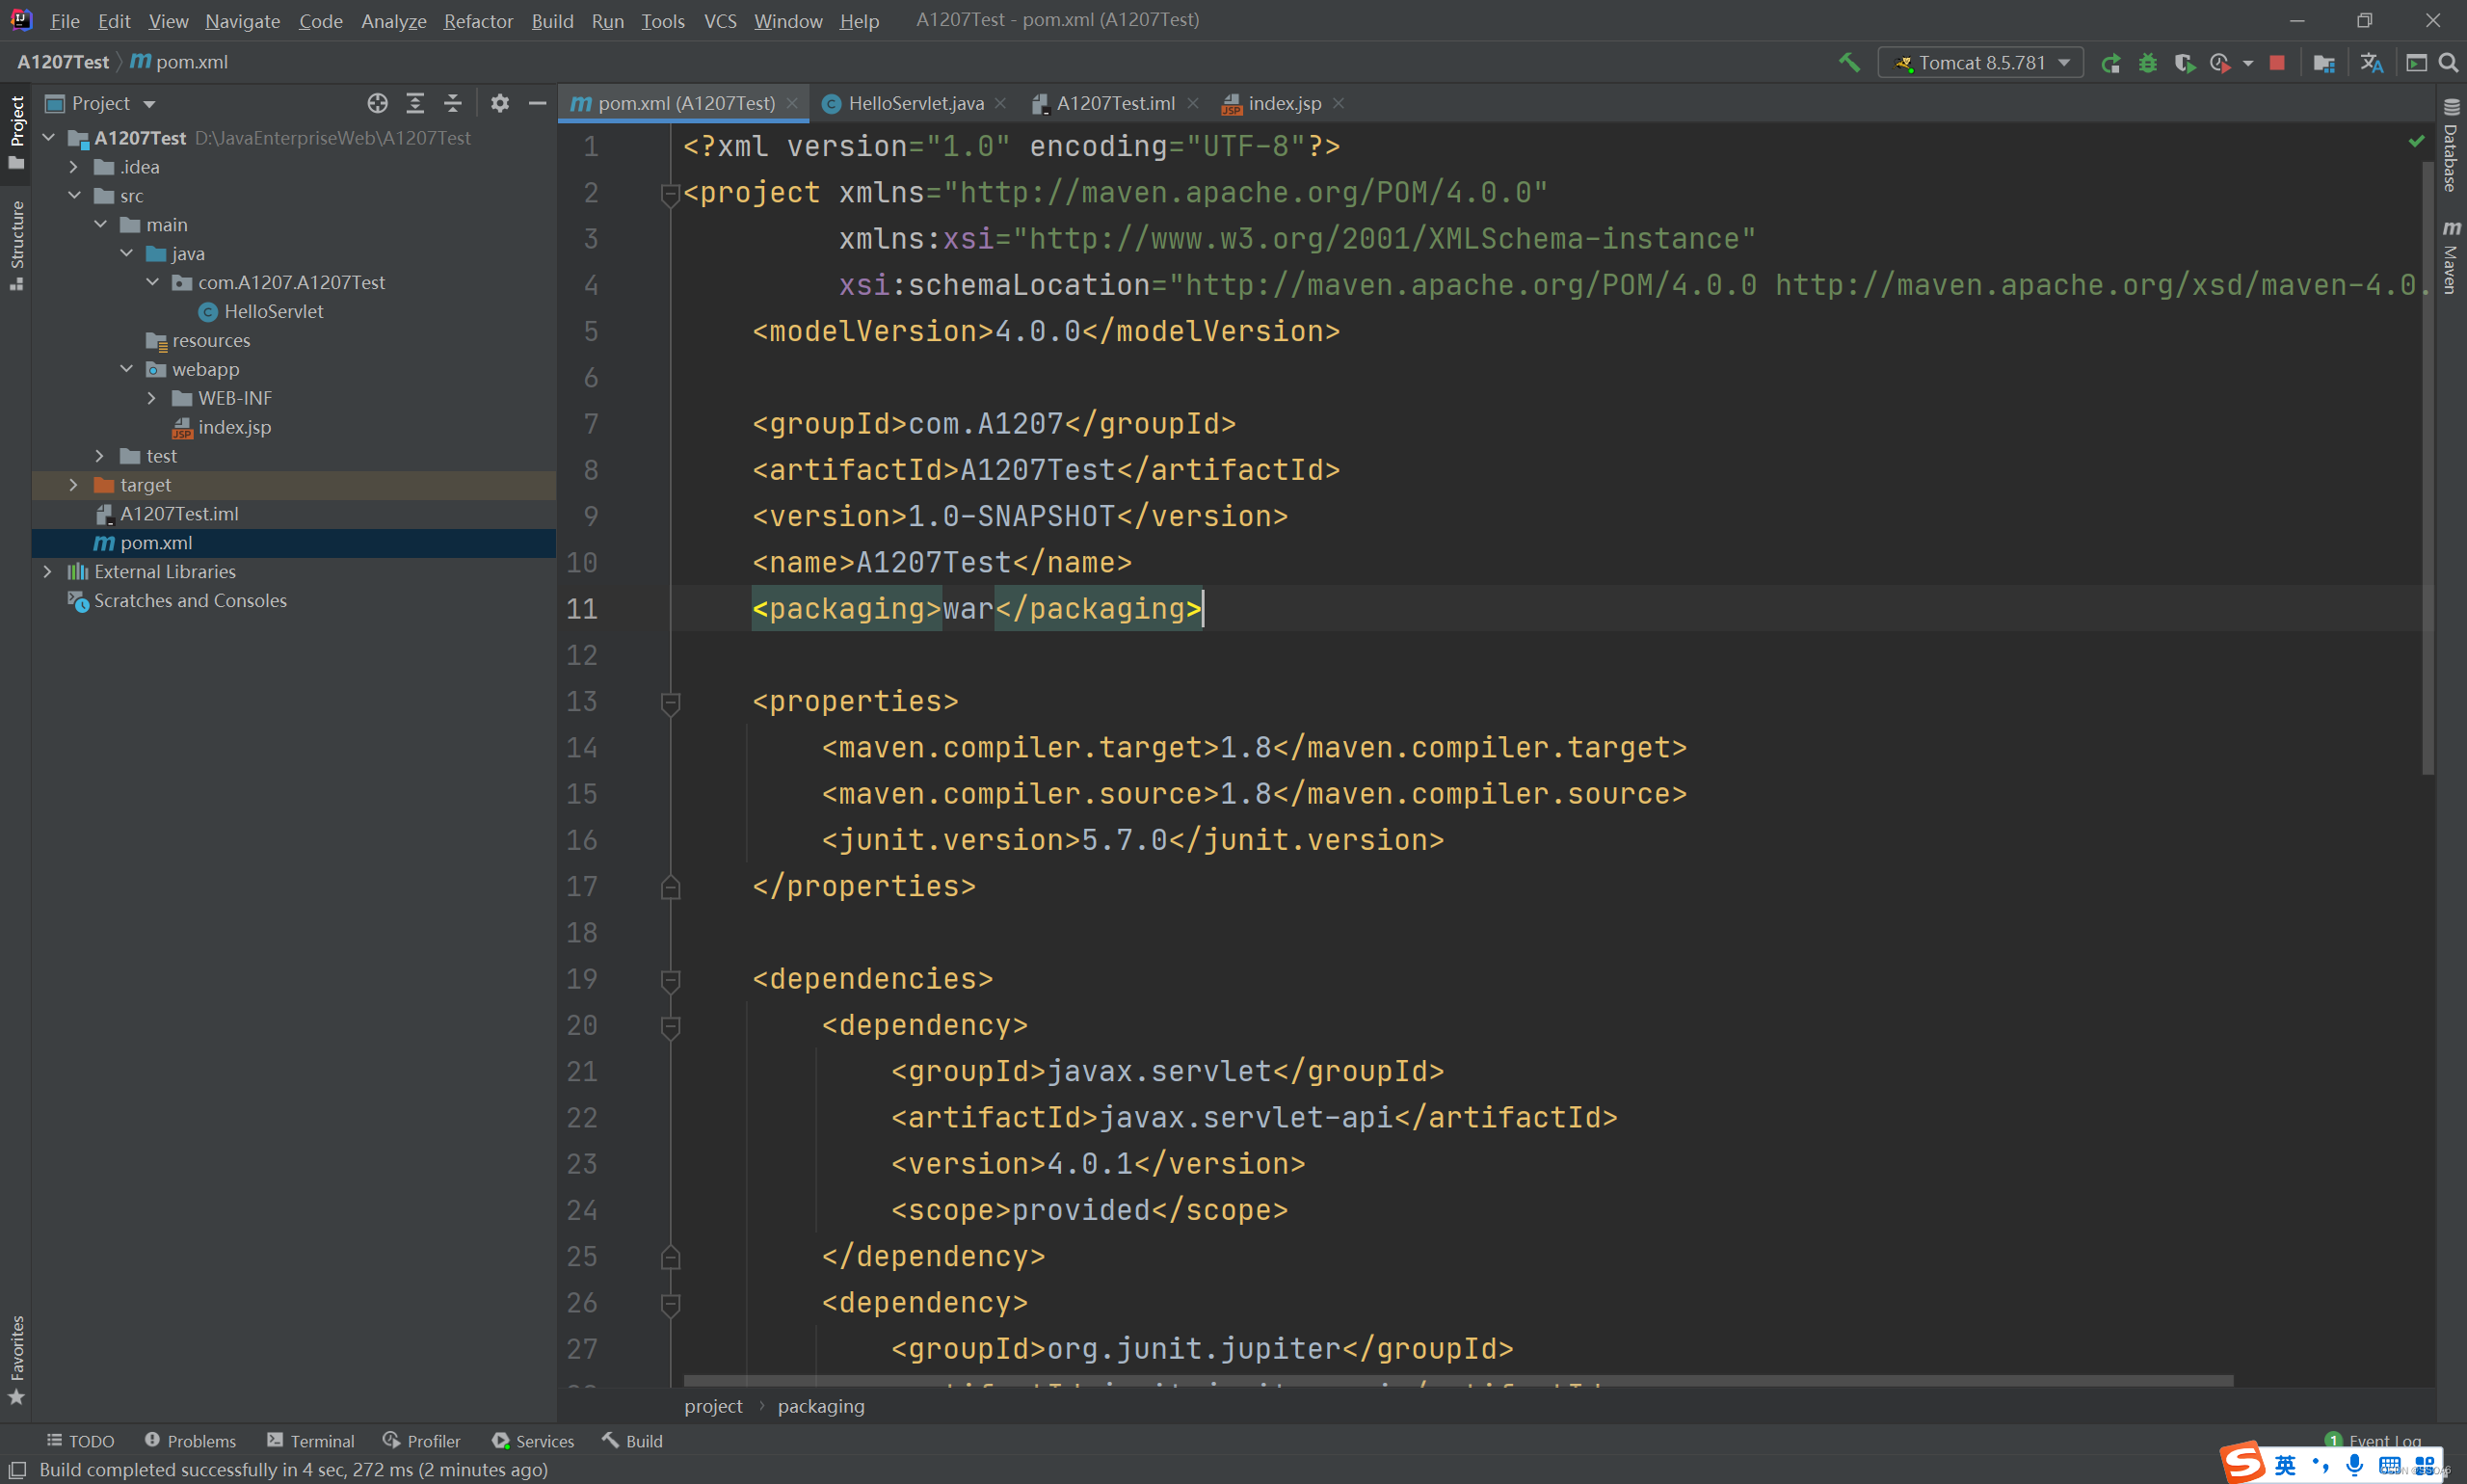
Task: Toggle the Structure tool window sidebar
Action: [16, 244]
